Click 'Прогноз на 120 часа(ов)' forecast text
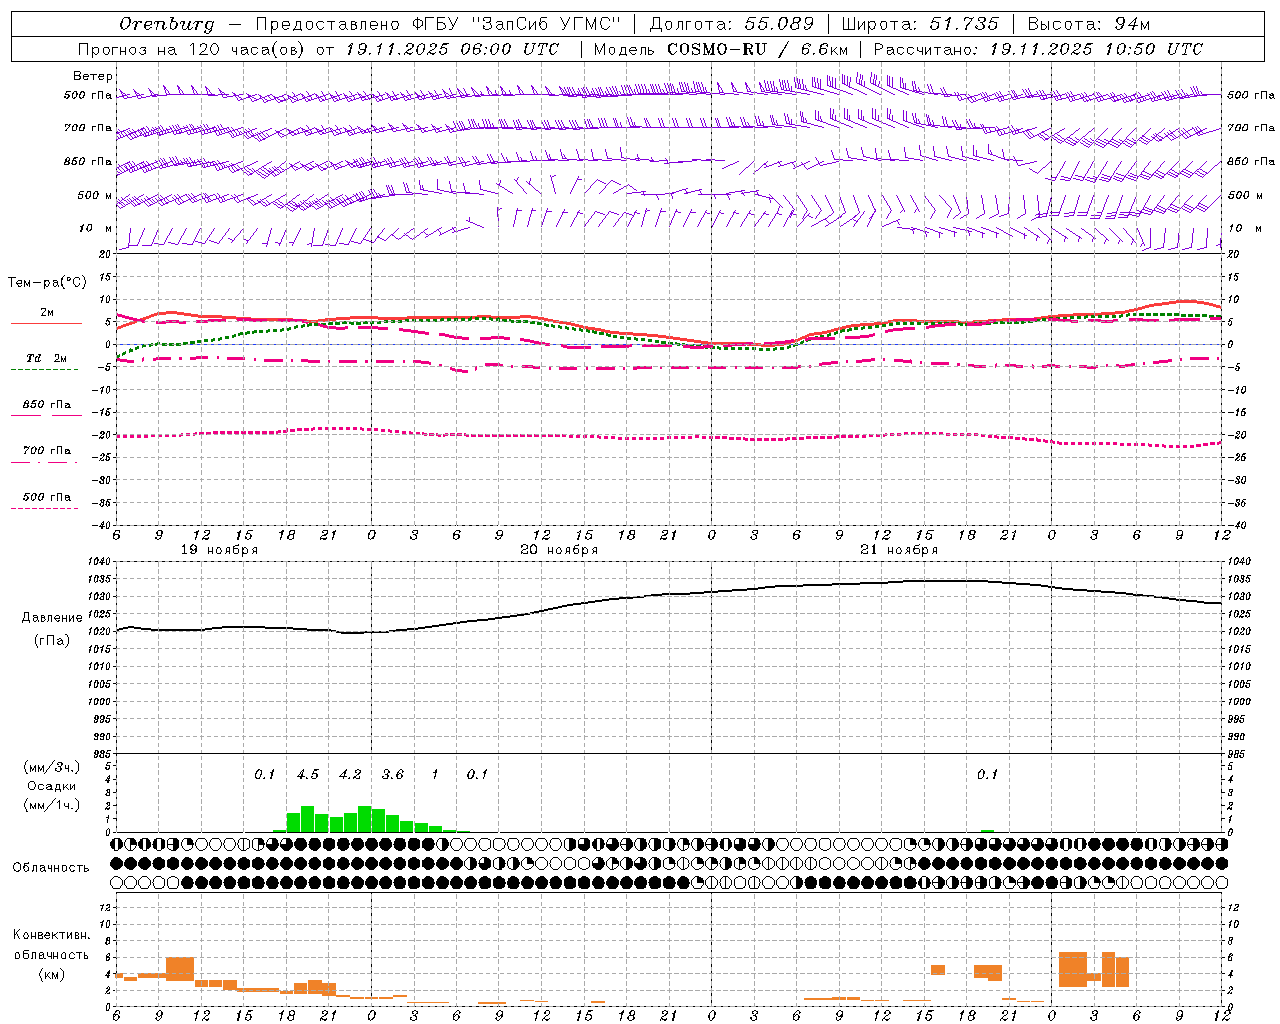1280x1024 pixels. [x=194, y=49]
